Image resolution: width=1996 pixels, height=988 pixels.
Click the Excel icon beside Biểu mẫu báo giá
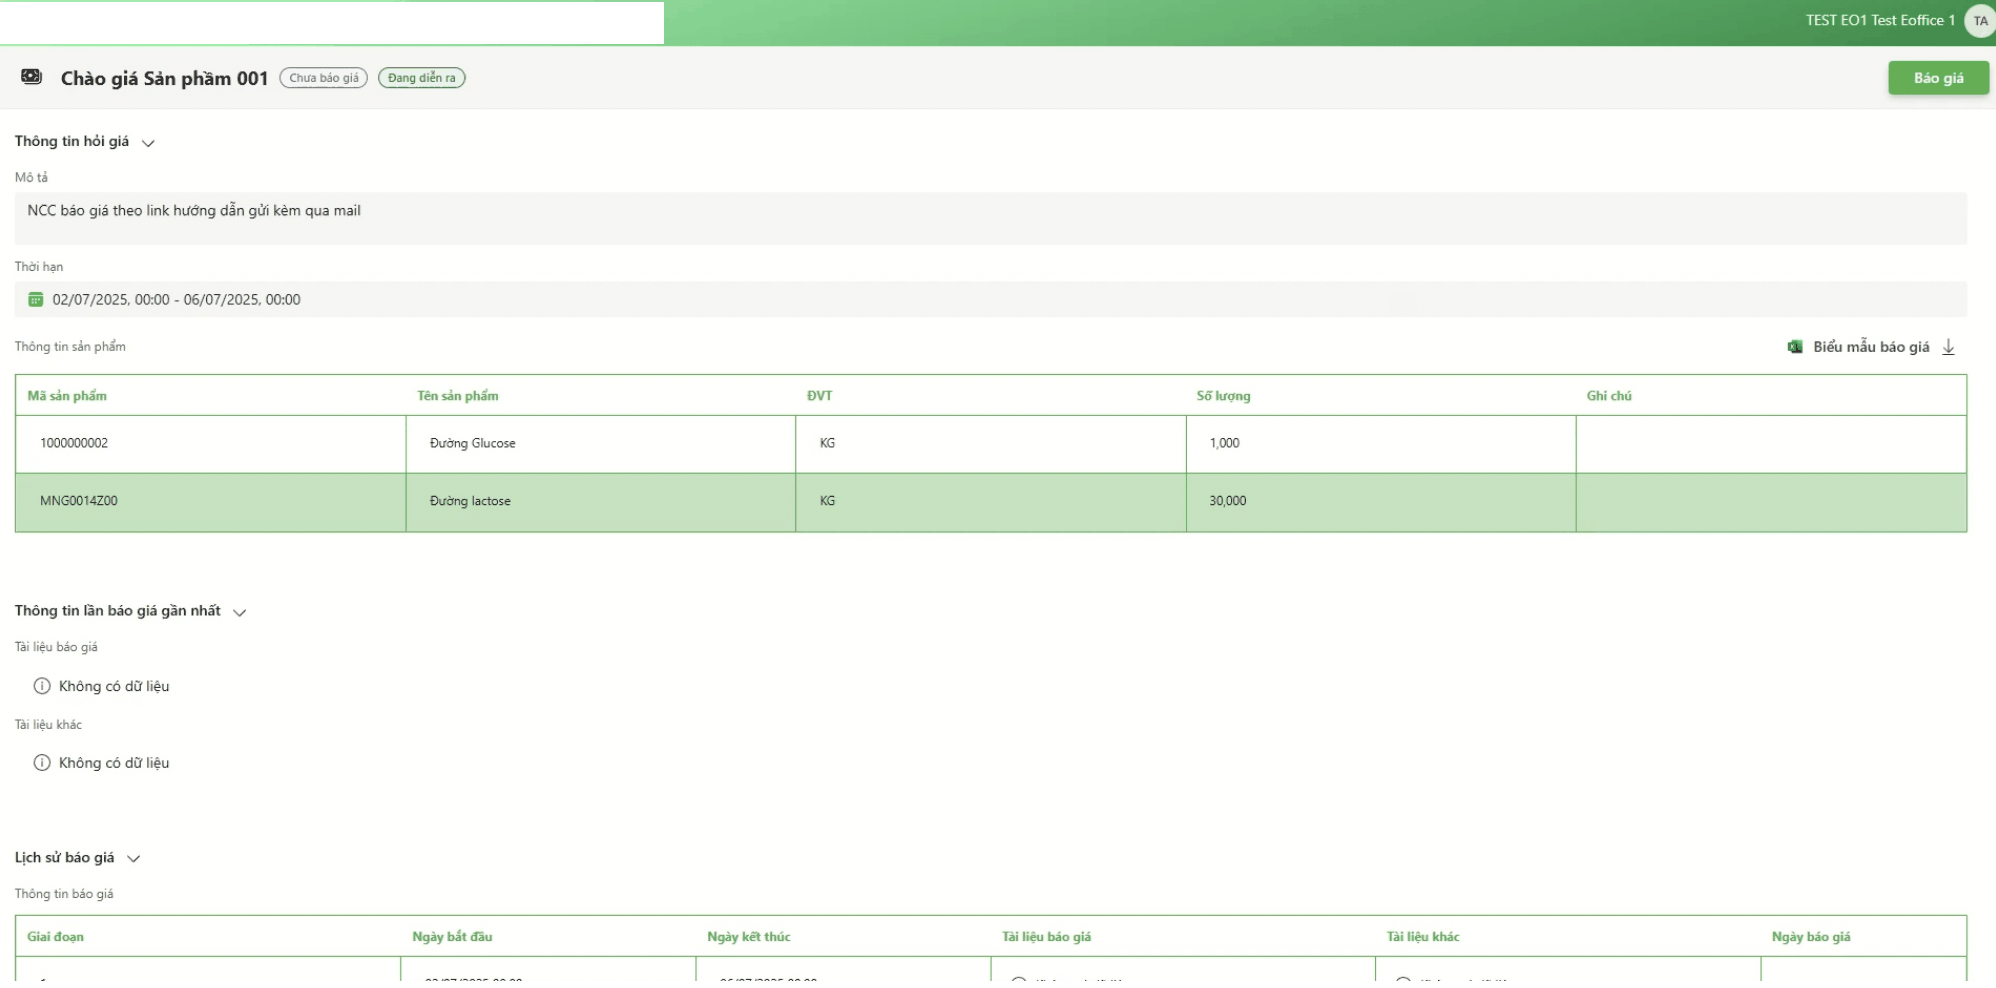point(1795,347)
